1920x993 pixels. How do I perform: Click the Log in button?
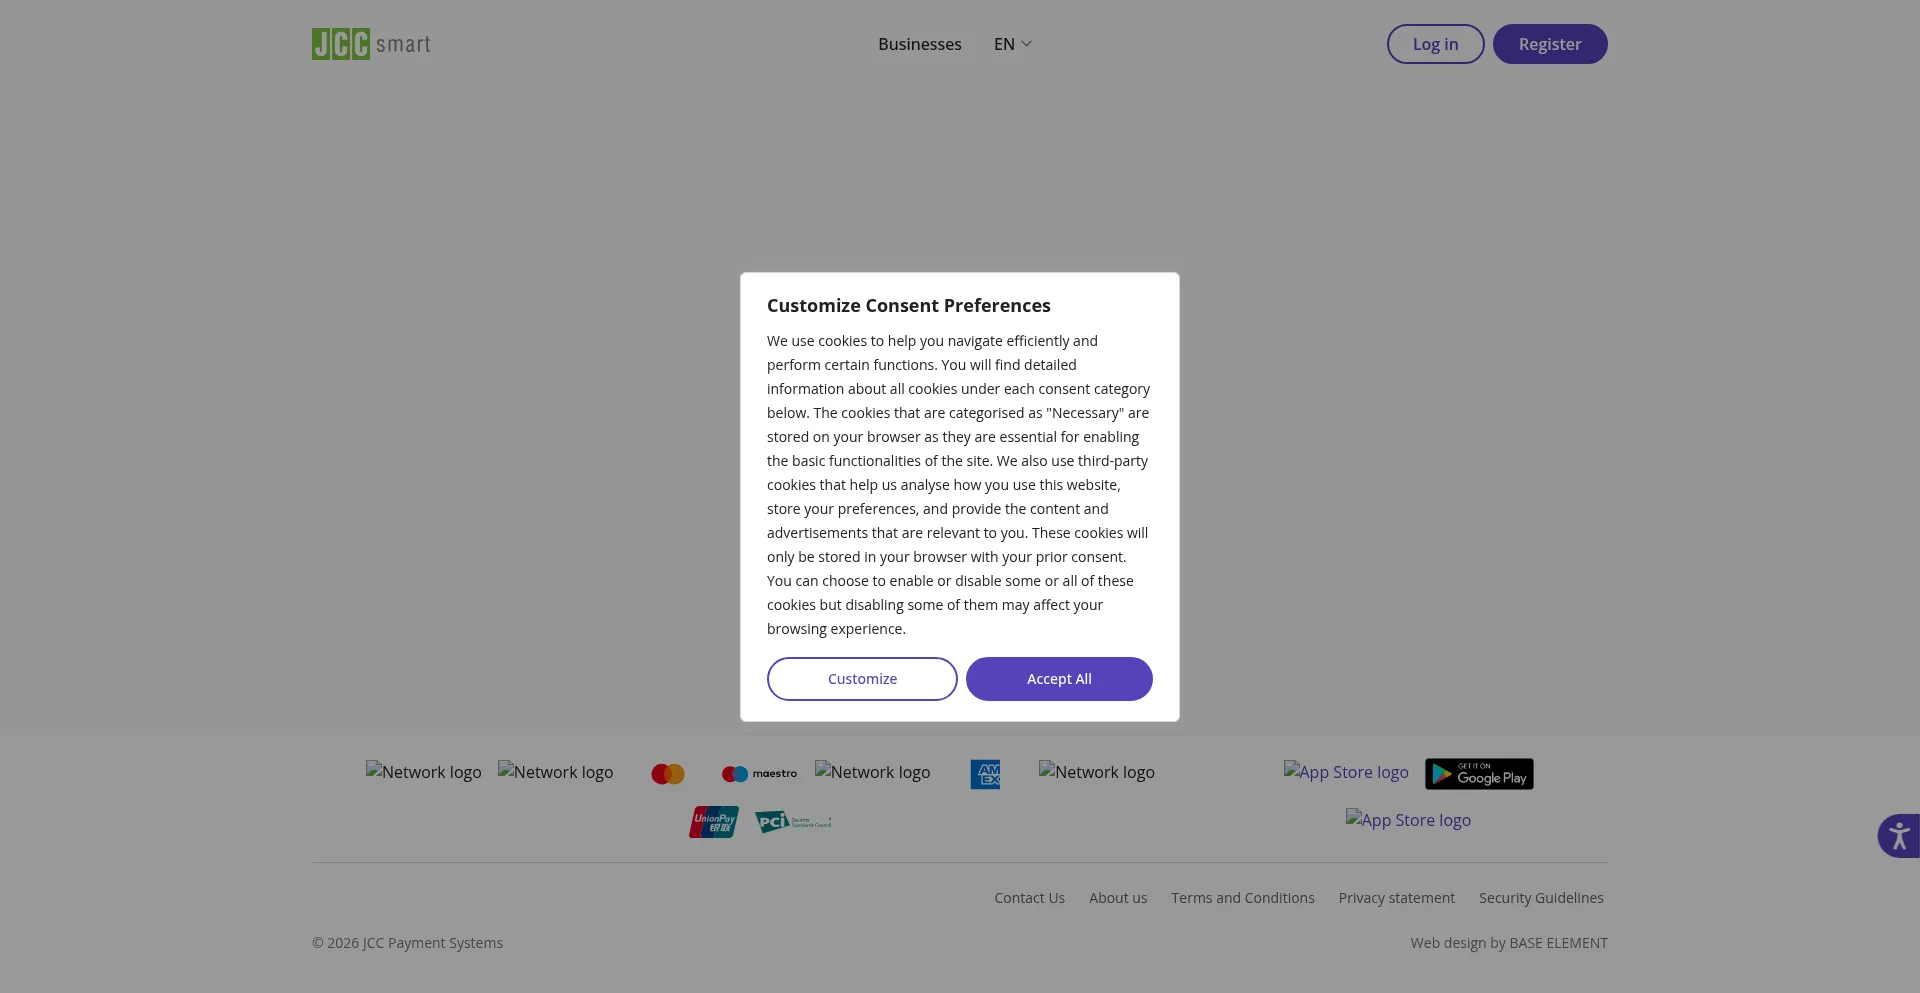[x=1435, y=44]
